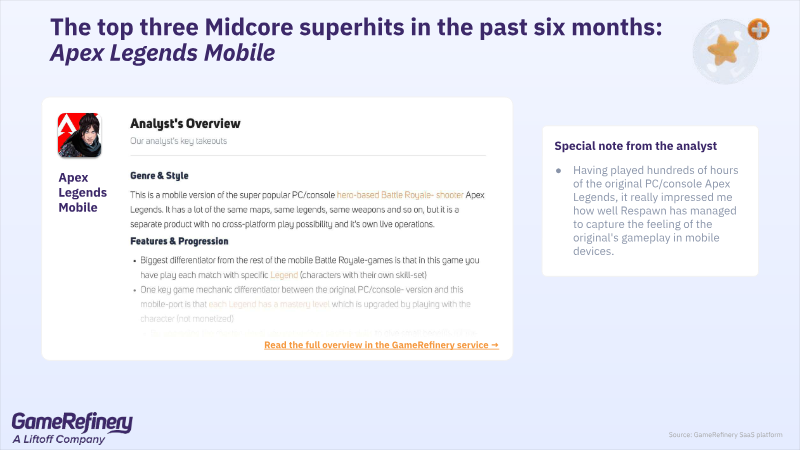Click the star bubble icon
Viewport: 800px width, 450px height.
pos(725,52)
